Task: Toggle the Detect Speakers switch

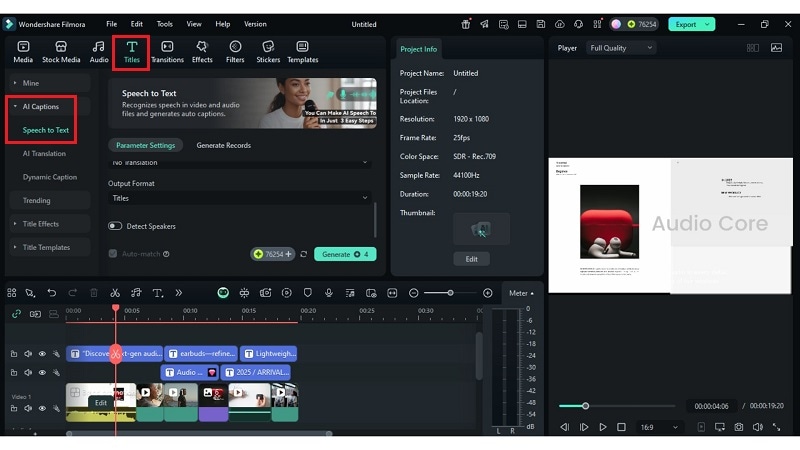Action: pyautogui.click(x=115, y=226)
